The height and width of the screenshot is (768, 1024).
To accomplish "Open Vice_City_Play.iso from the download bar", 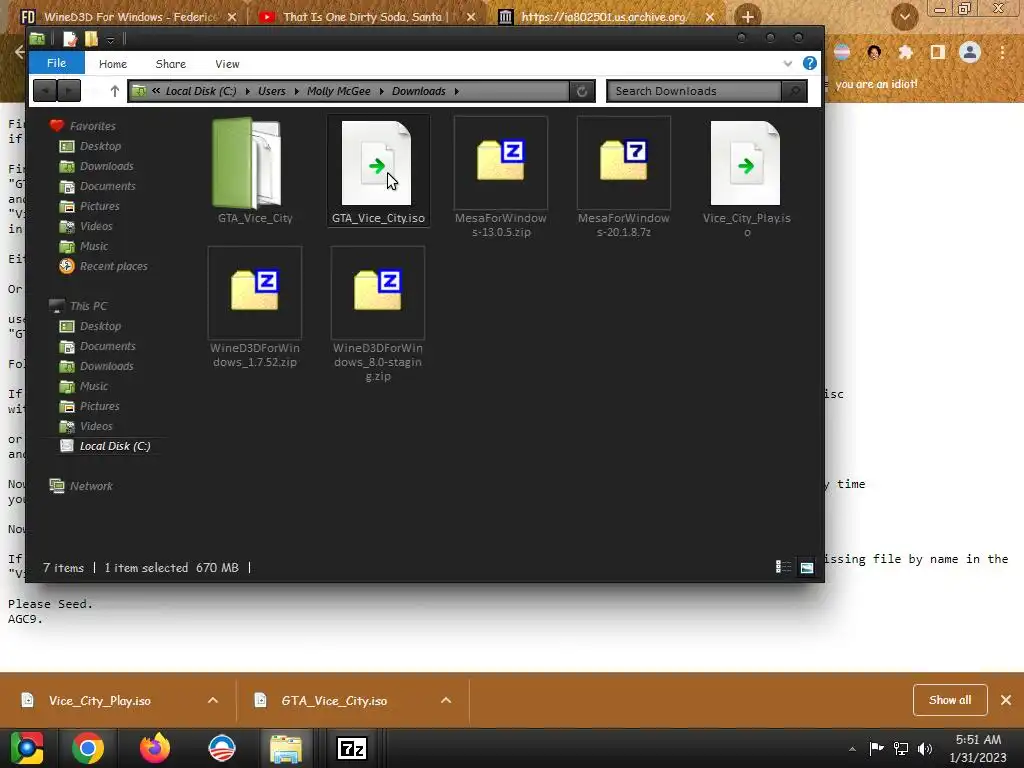I will [x=99, y=701].
